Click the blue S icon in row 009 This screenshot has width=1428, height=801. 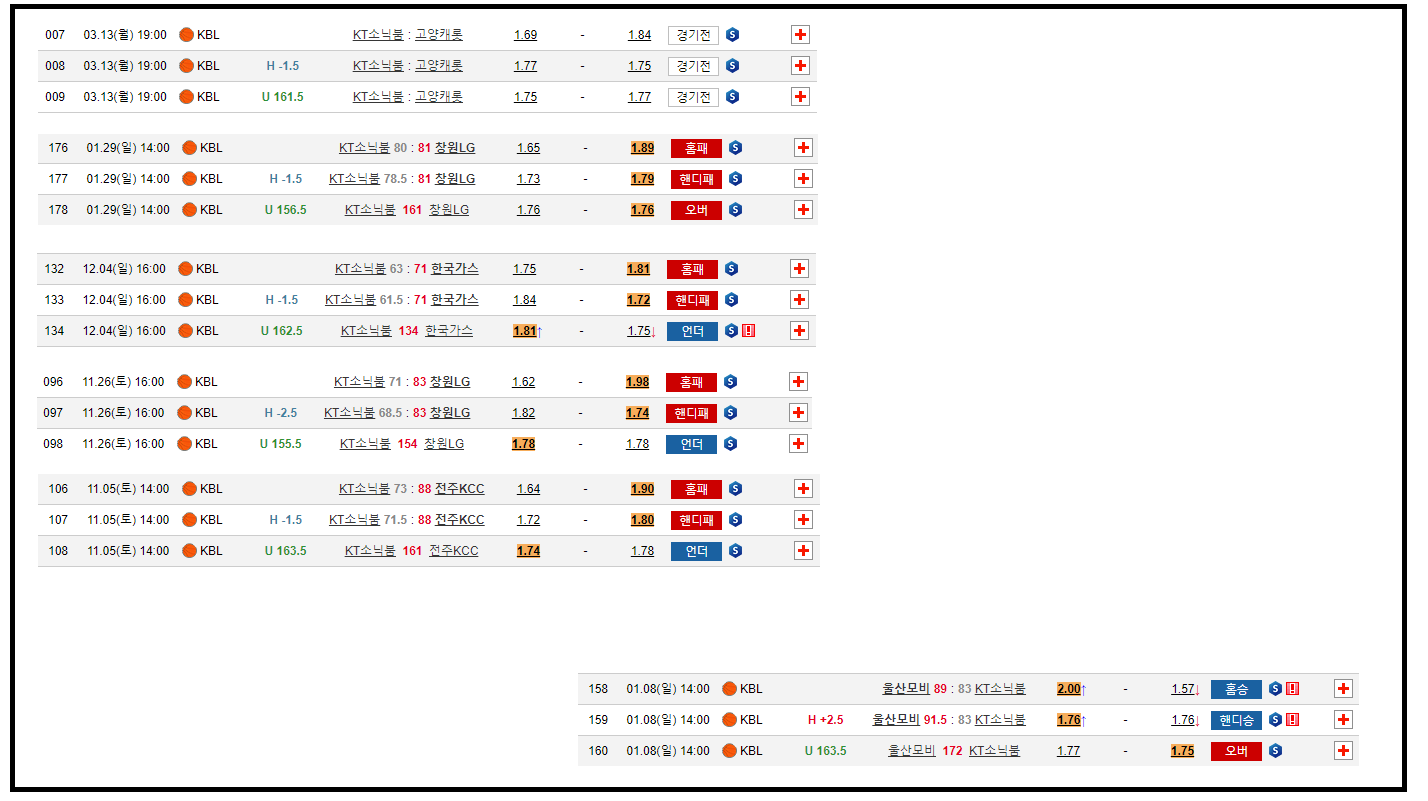732,97
